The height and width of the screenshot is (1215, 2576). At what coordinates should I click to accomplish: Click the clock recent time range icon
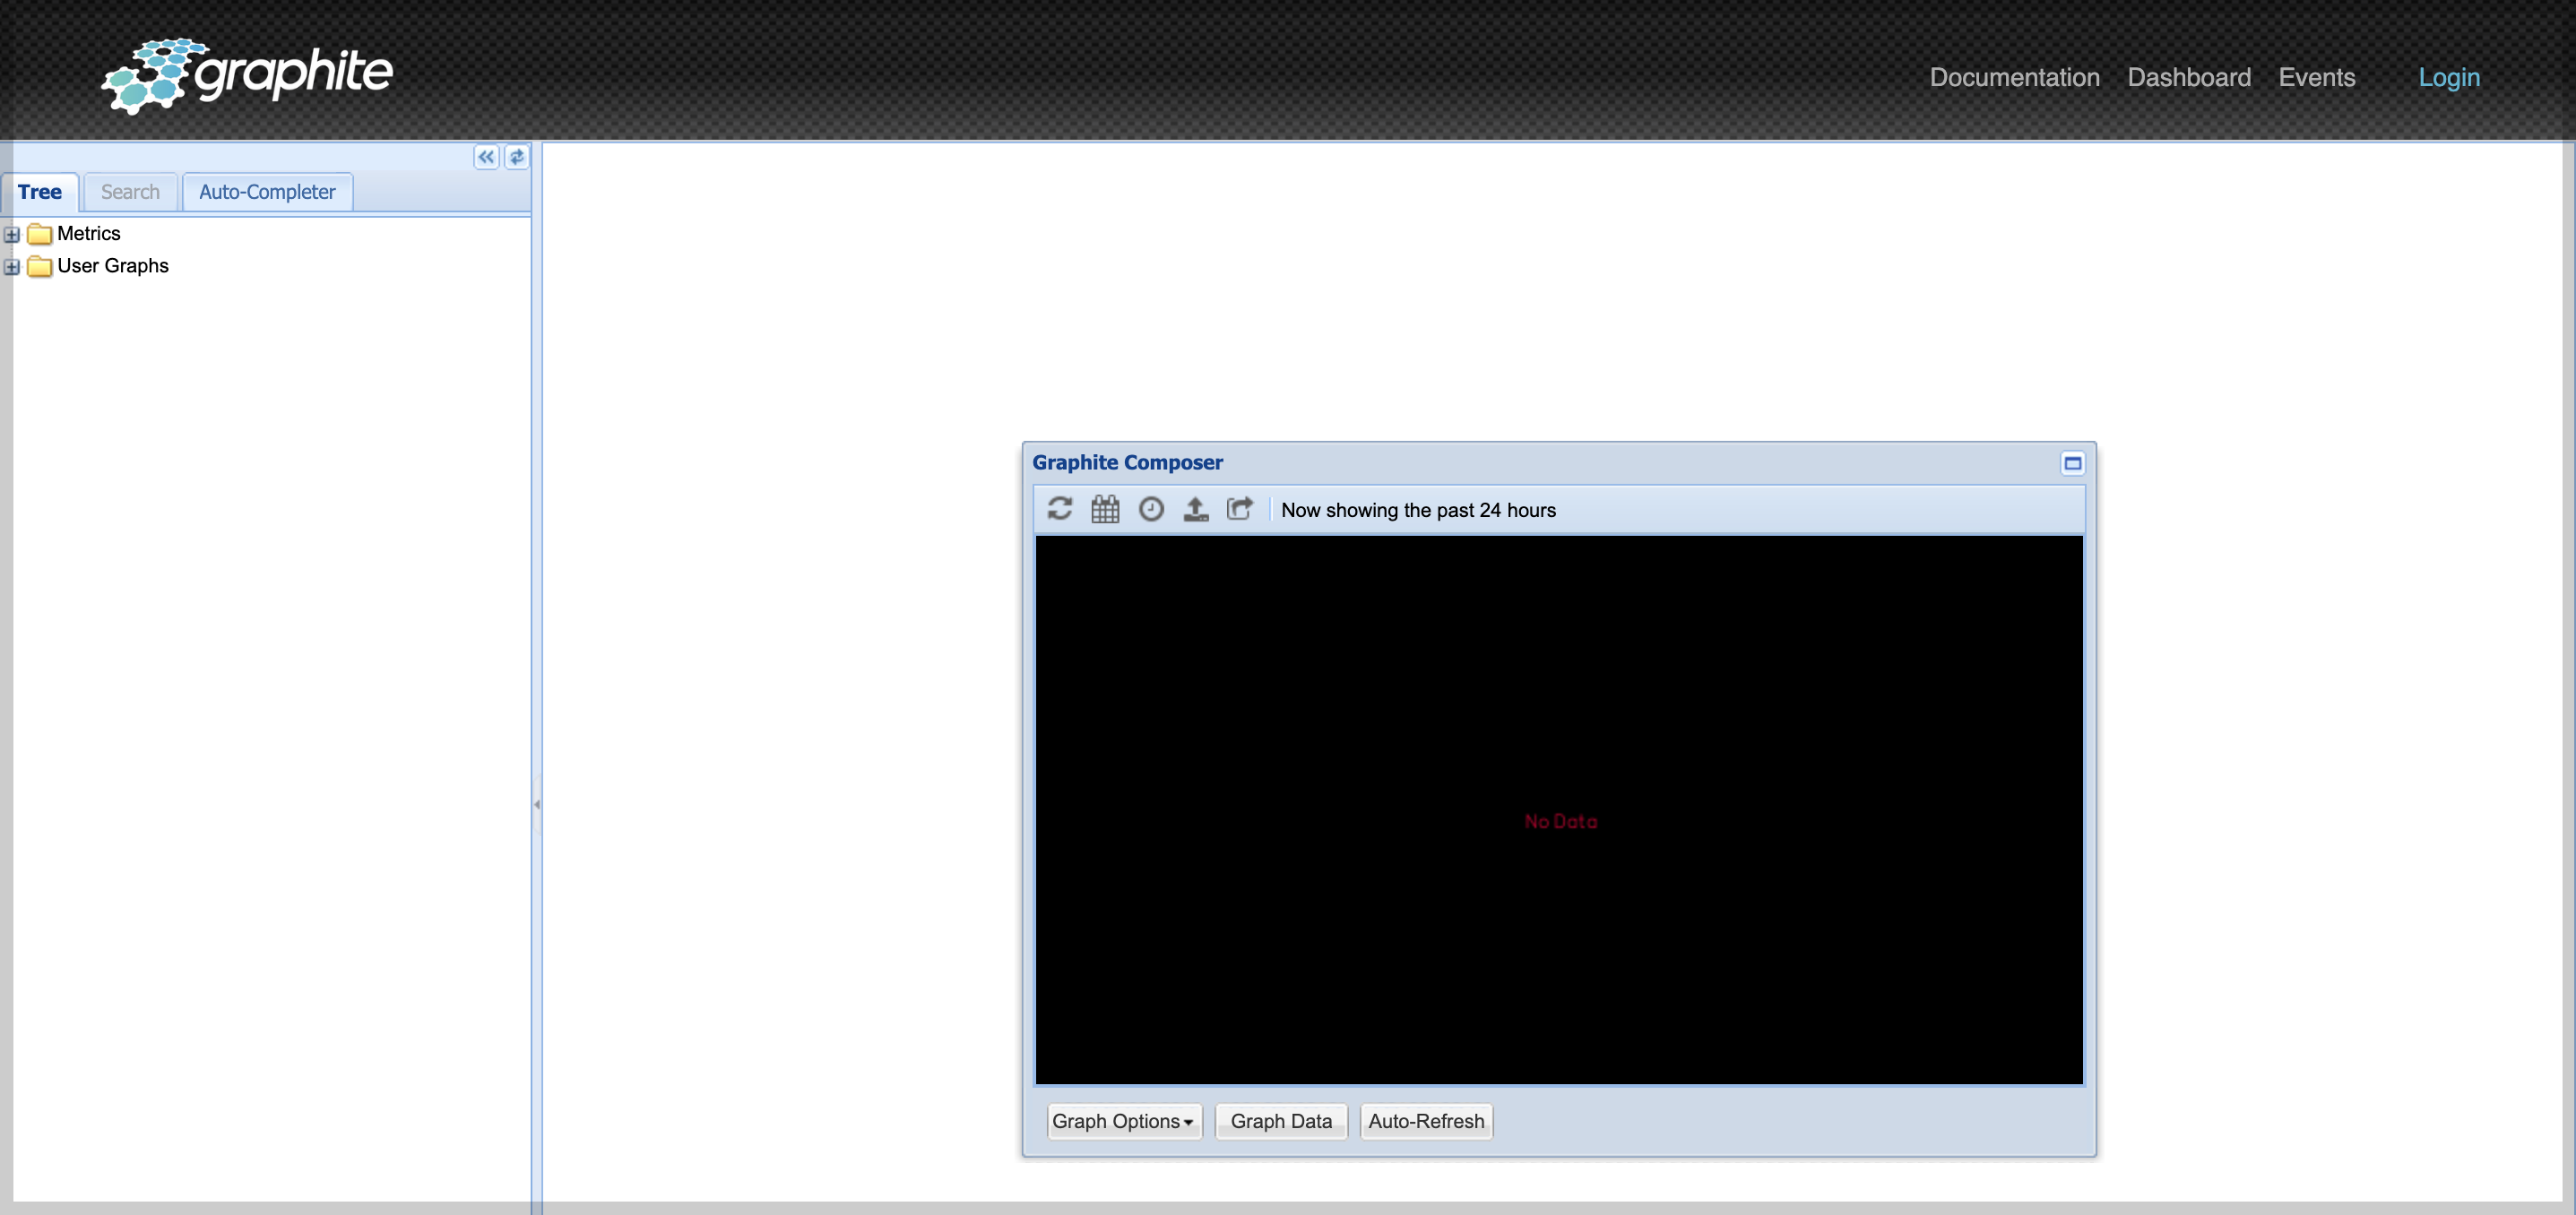click(1151, 509)
